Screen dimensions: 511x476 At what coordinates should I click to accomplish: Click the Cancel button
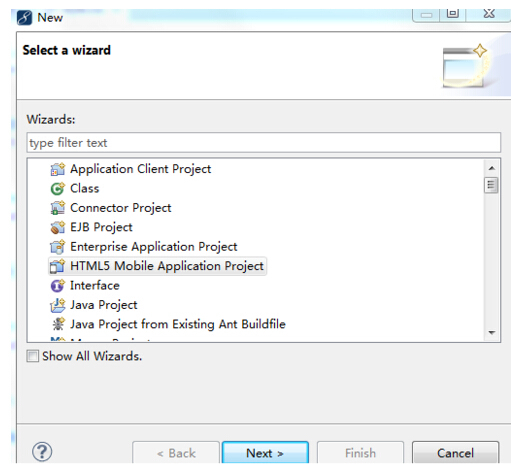point(455,453)
